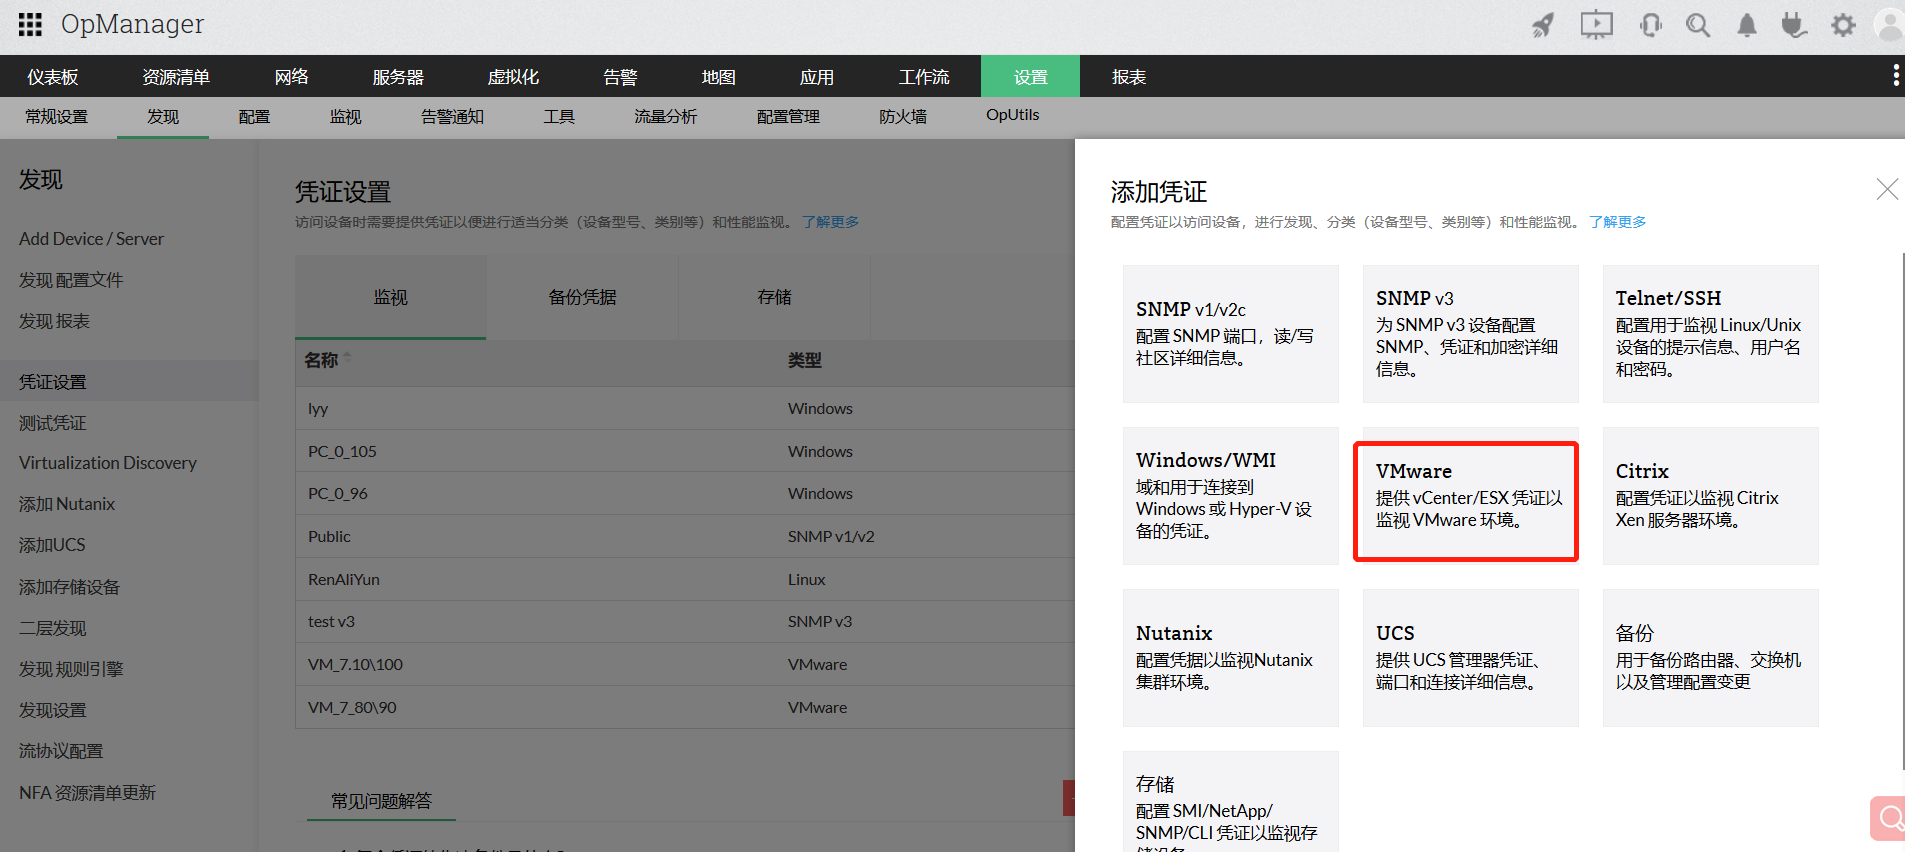Choose the Citrix credential card
The image size is (1905, 852).
tap(1711, 496)
